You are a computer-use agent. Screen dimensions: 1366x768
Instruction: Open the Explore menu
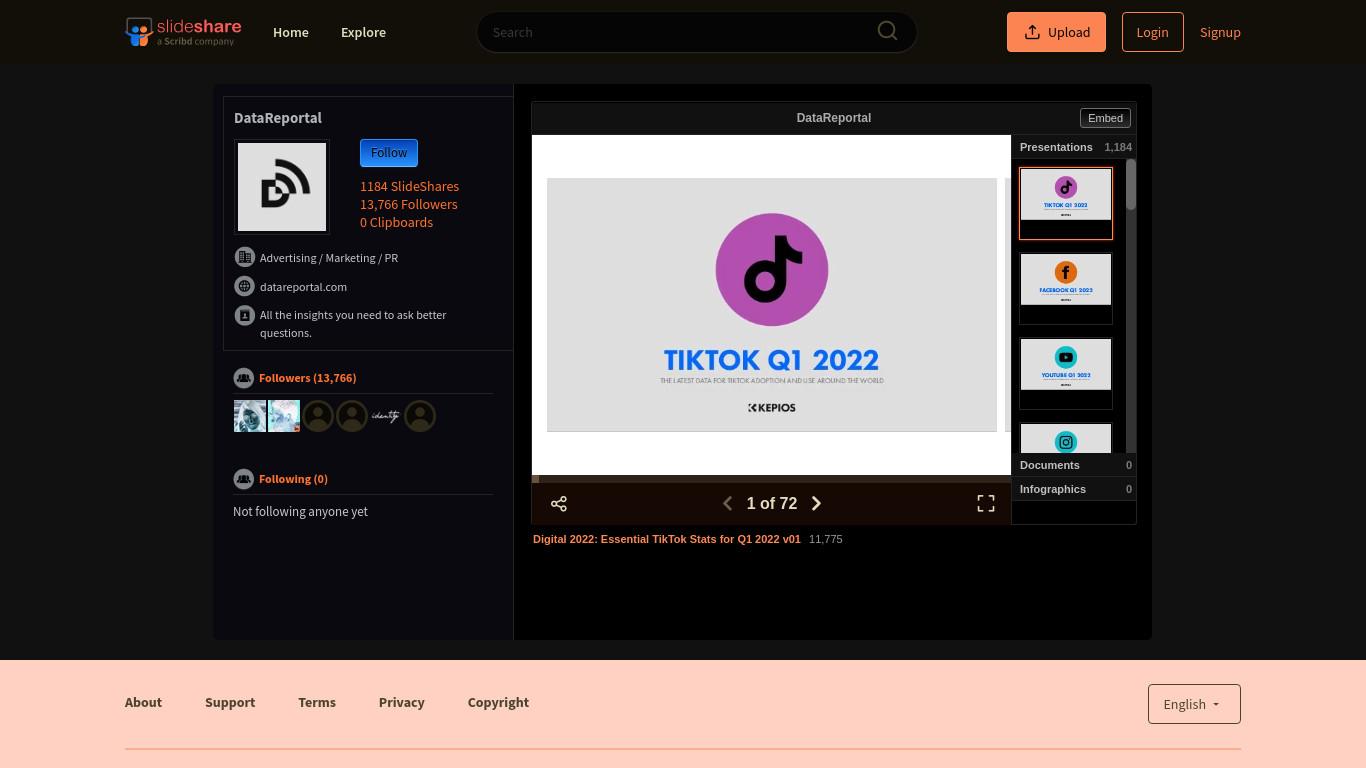pyautogui.click(x=363, y=32)
